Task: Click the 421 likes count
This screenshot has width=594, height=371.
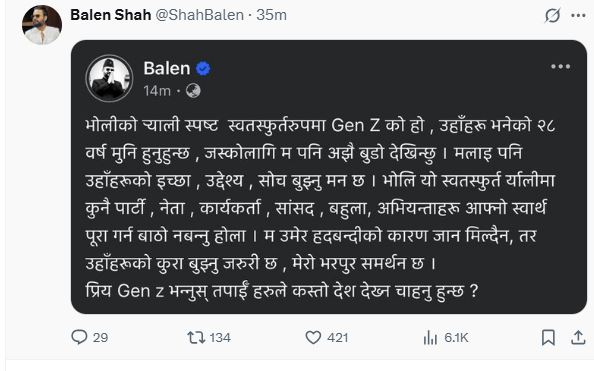Action: (x=338, y=338)
